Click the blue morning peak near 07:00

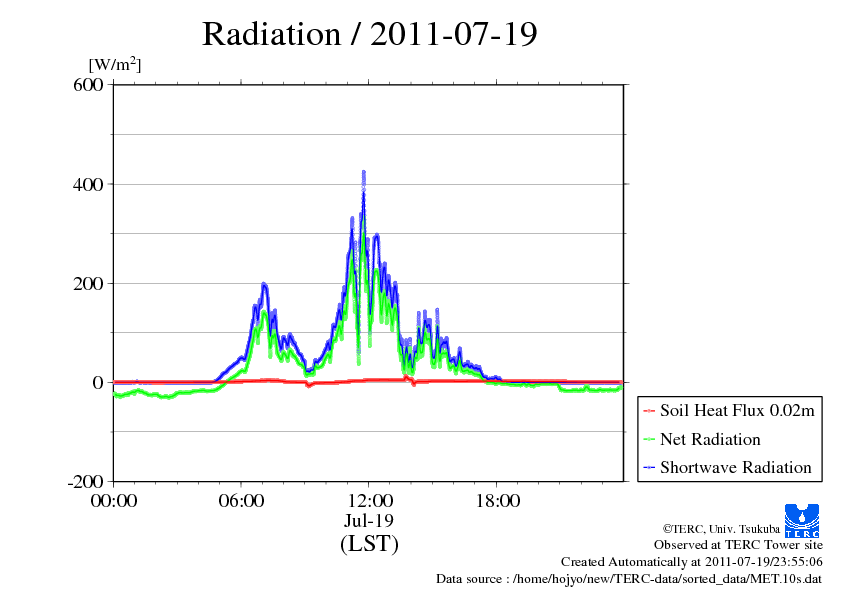click(x=264, y=286)
